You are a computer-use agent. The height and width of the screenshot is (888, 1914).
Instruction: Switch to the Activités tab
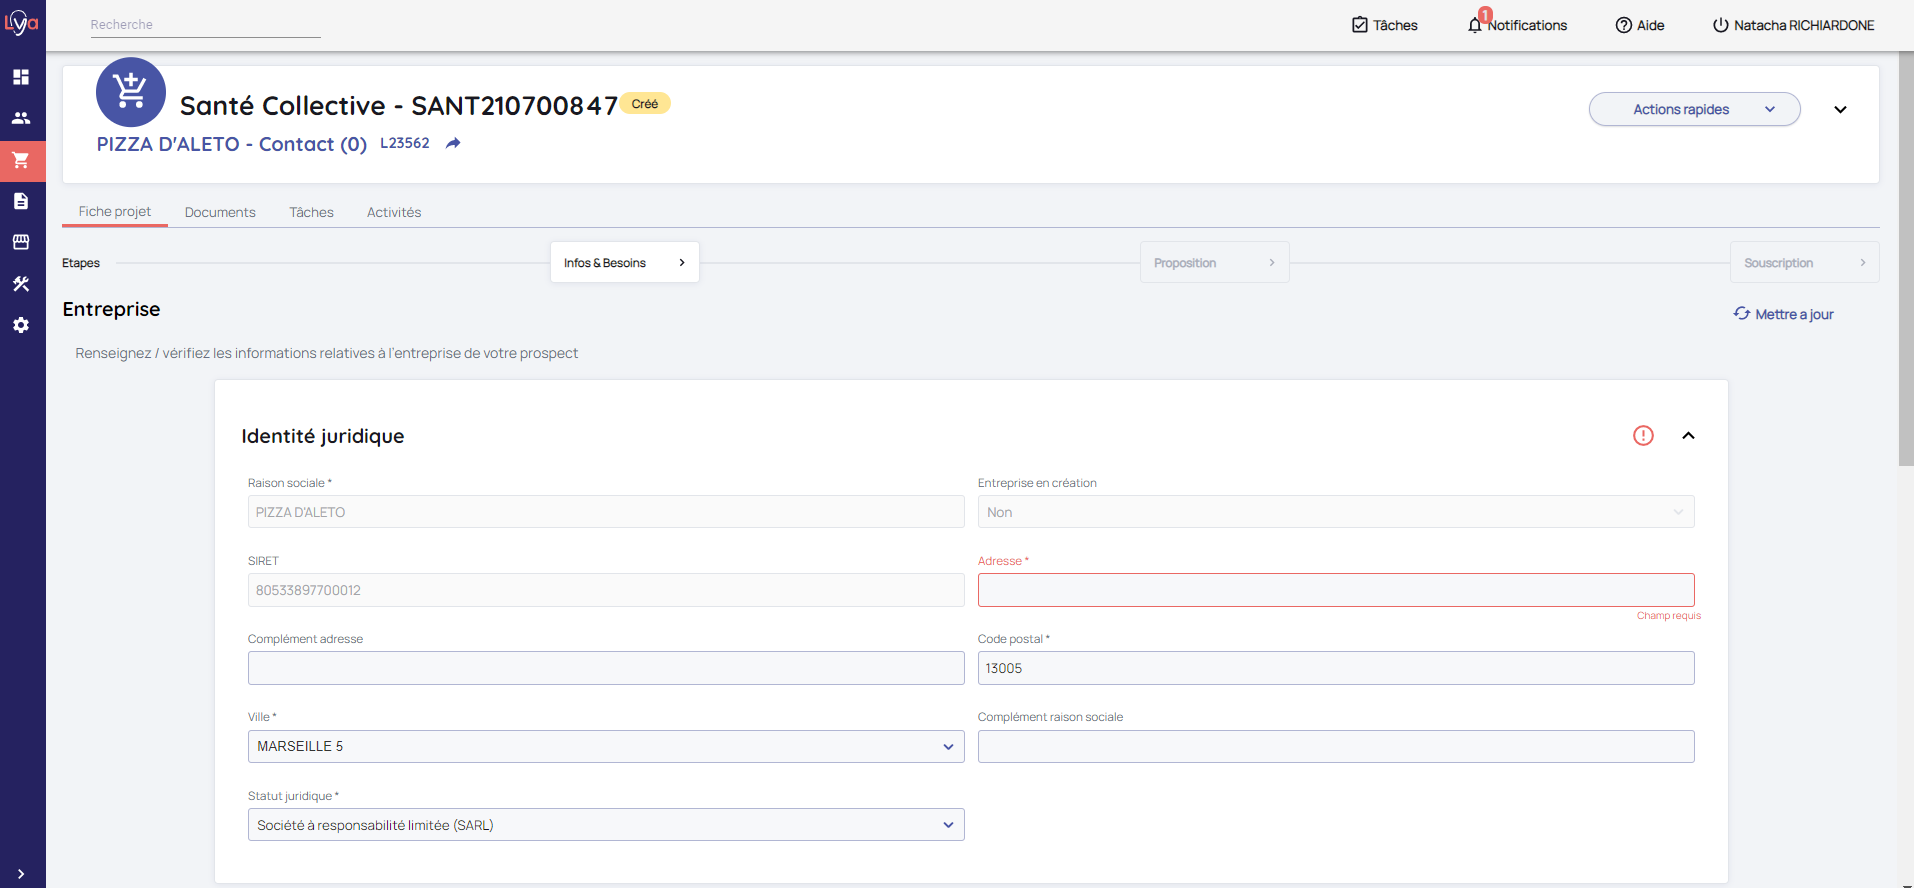(x=394, y=212)
